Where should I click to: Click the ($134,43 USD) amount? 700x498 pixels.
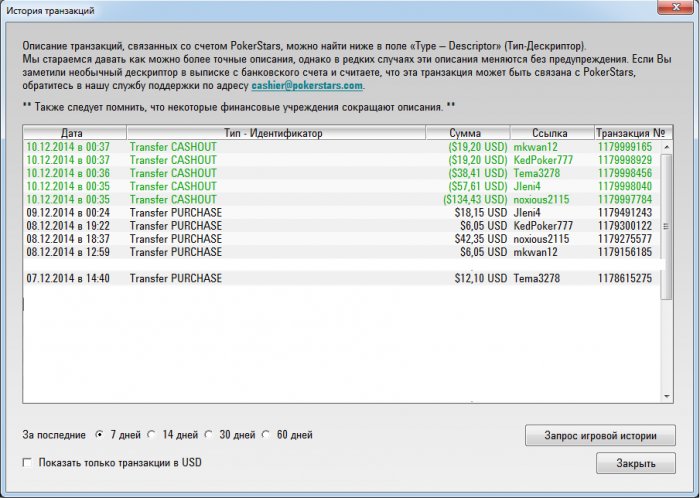pyautogui.click(x=475, y=199)
